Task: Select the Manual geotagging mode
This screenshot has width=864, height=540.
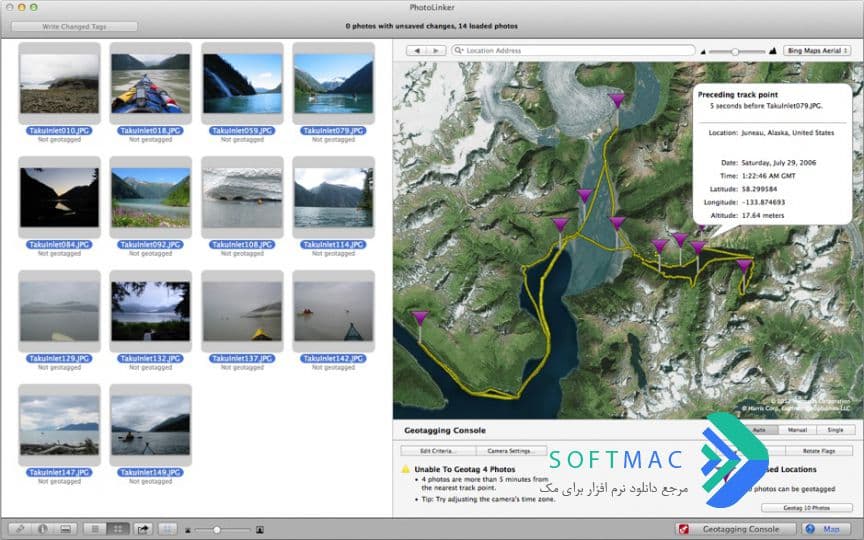Action: coord(797,430)
